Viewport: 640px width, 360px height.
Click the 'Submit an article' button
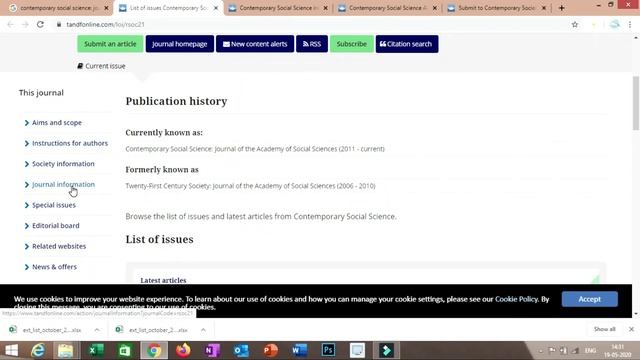pyautogui.click(x=110, y=44)
